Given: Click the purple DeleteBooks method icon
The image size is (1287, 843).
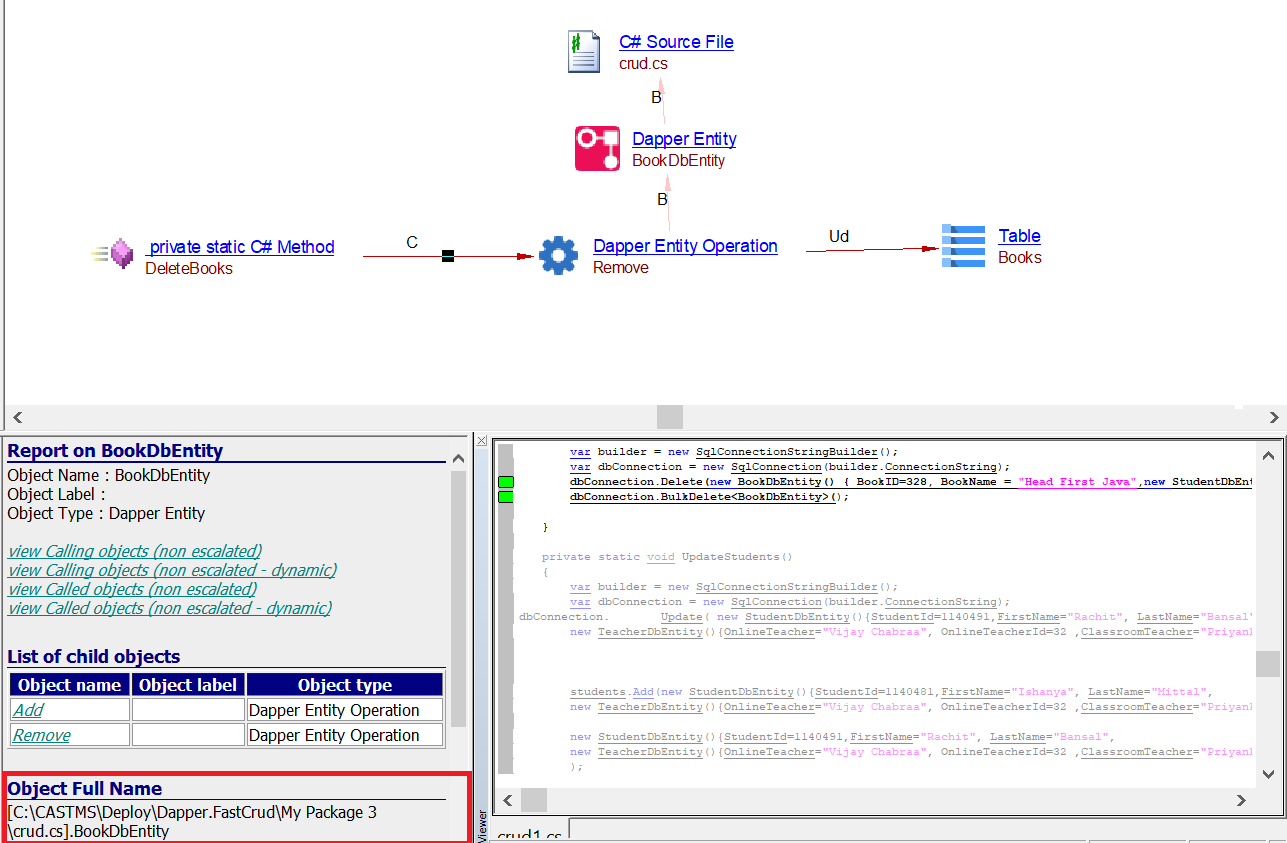Looking at the screenshot, I should [x=121, y=255].
